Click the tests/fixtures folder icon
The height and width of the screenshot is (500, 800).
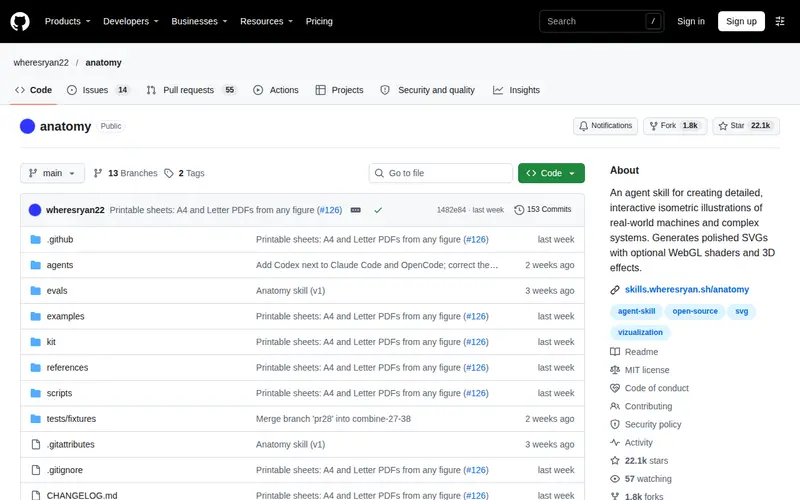(x=35, y=418)
